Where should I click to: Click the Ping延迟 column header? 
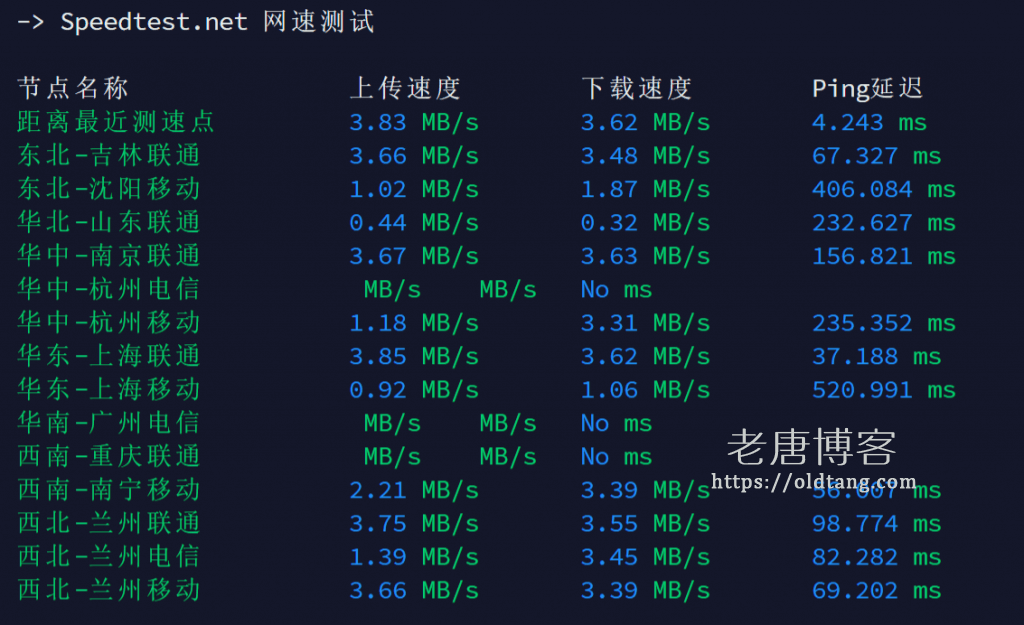(867, 89)
